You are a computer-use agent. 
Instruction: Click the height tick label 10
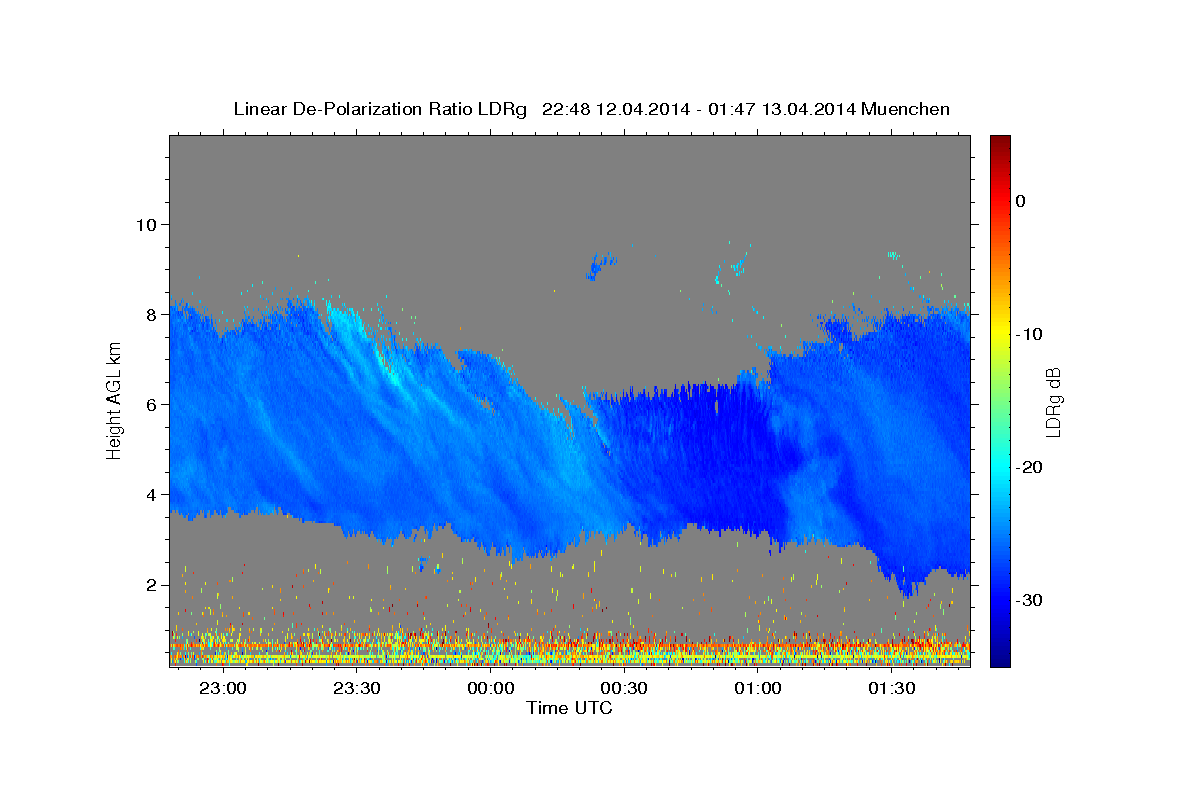tap(145, 224)
